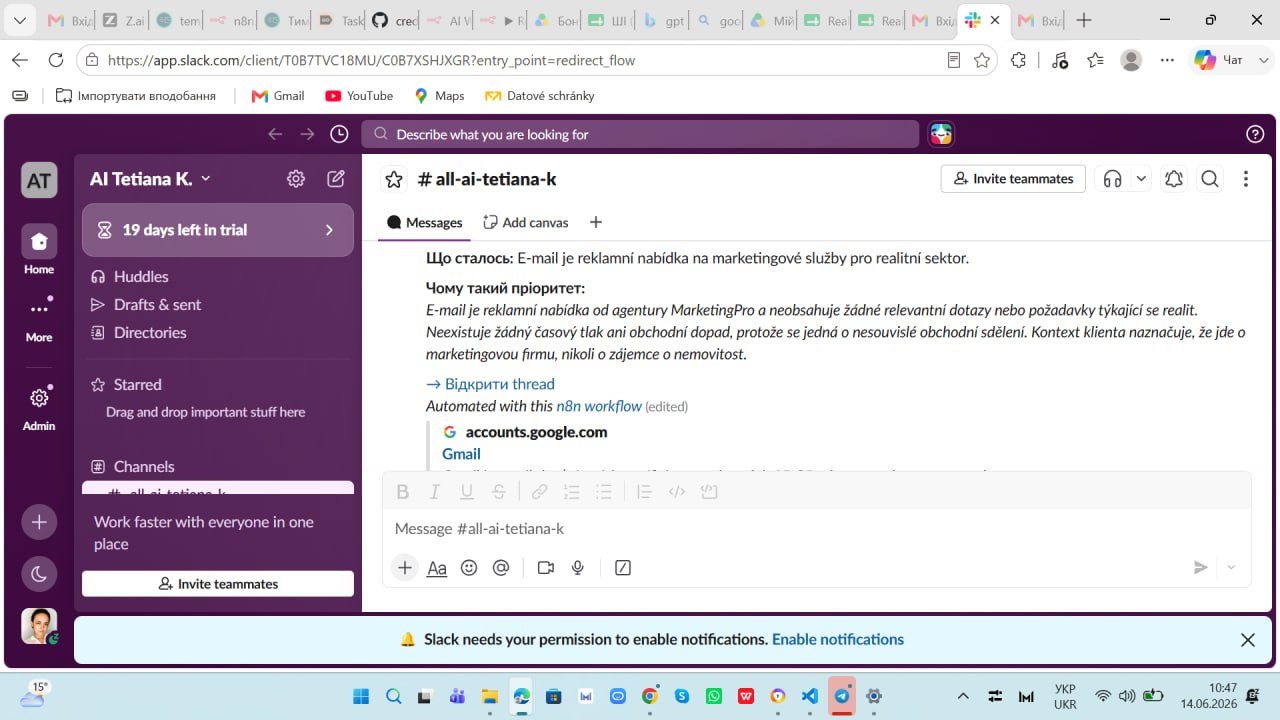Record a video clip
Viewport: 1280px width, 720px height.
coord(545,568)
